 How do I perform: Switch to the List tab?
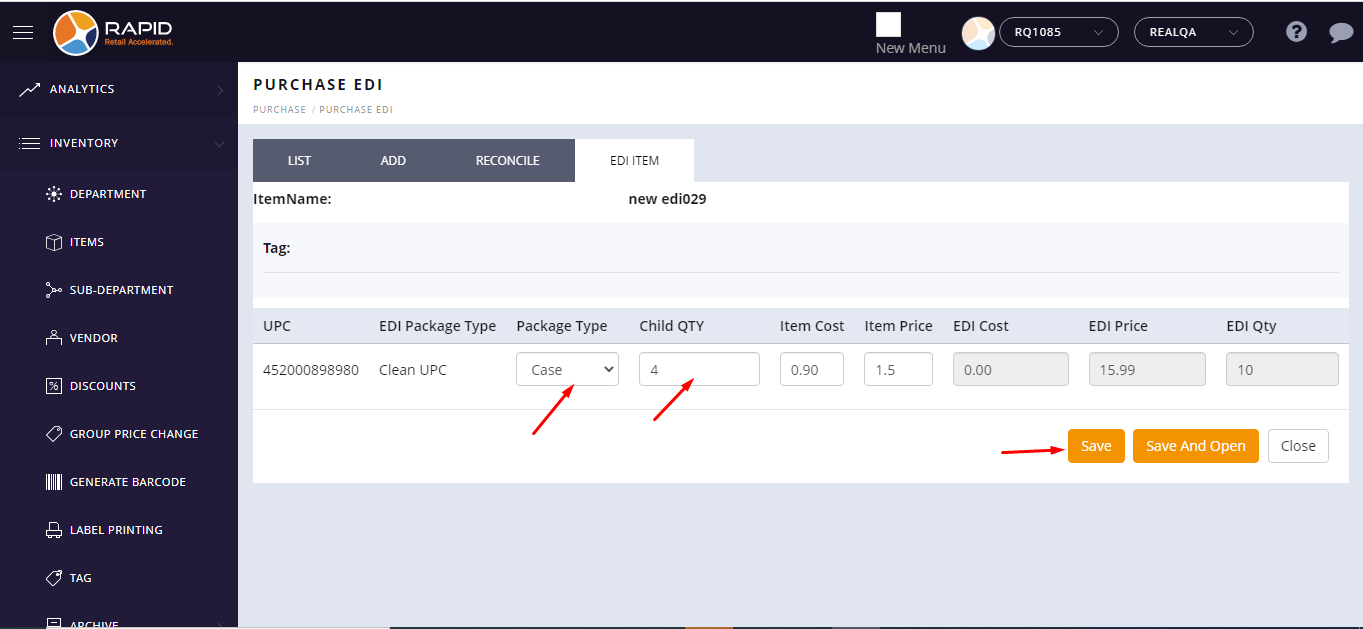tap(299, 161)
